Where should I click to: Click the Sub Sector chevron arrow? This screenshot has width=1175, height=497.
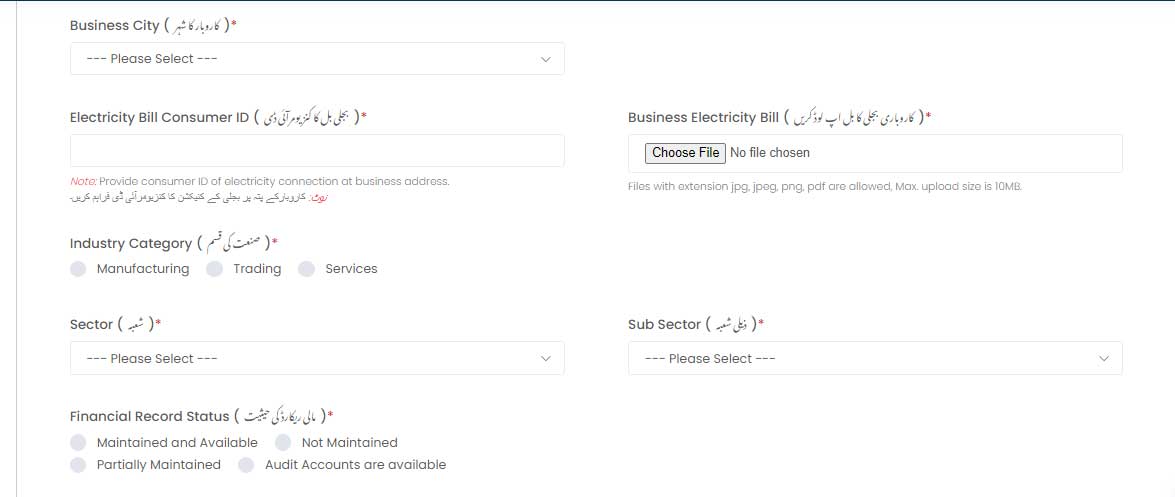(1104, 359)
